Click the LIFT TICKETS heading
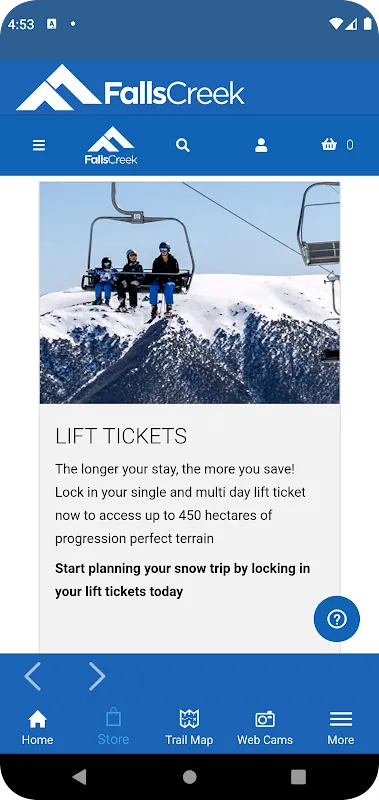The height and width of the screenshot is (800, 379). point(121,436)
